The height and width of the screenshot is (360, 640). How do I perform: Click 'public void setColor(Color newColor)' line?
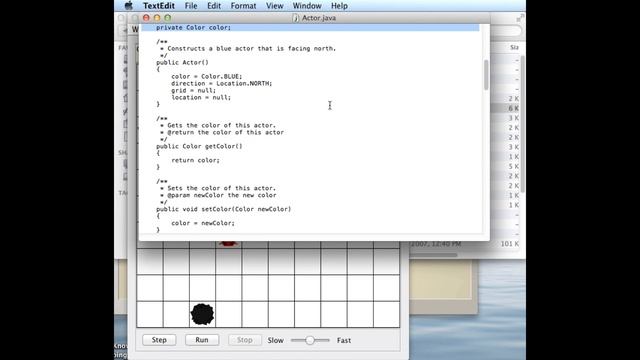(224, 209)
